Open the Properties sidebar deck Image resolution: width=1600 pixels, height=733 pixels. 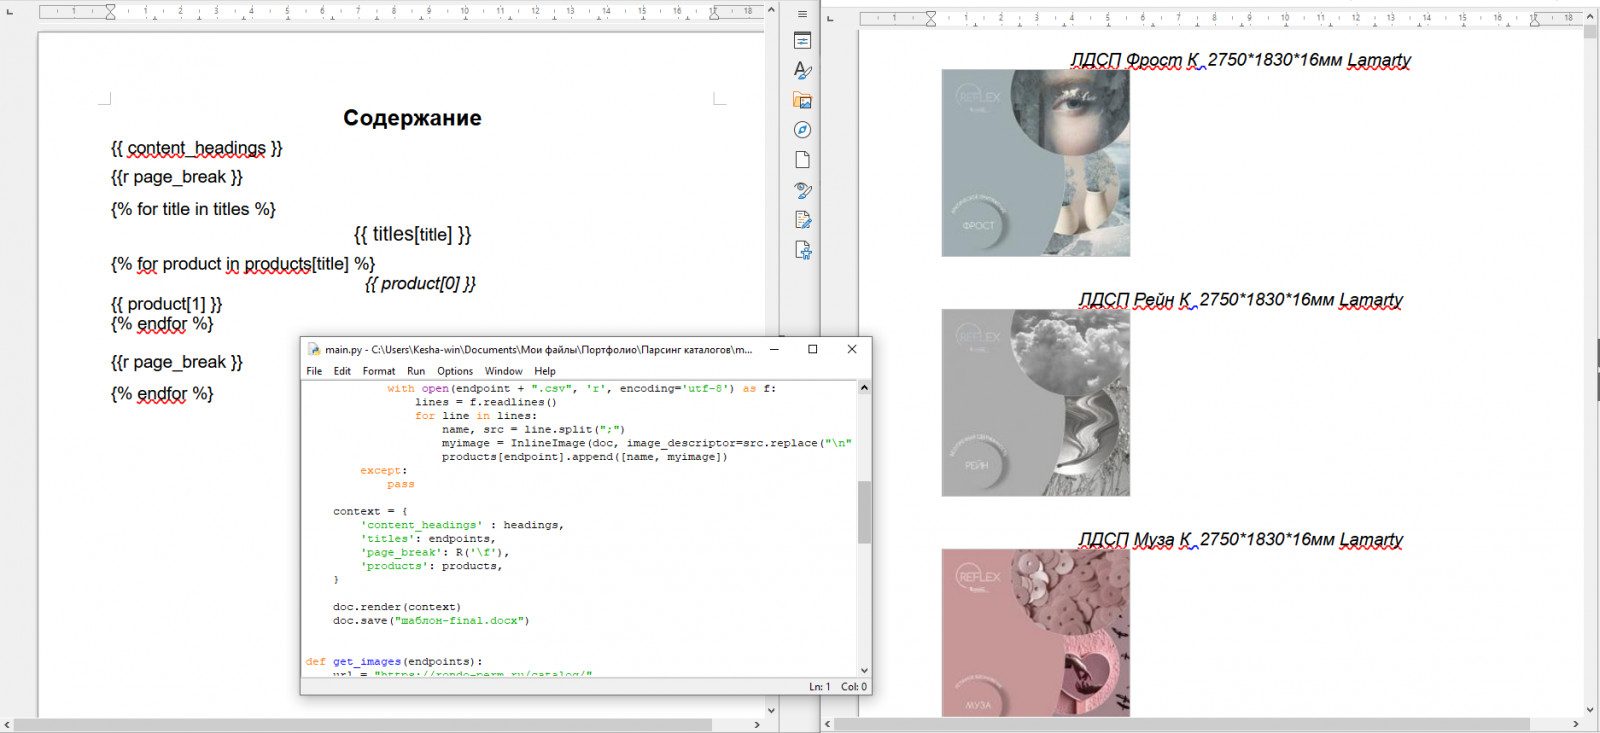(x=802, y=41)
